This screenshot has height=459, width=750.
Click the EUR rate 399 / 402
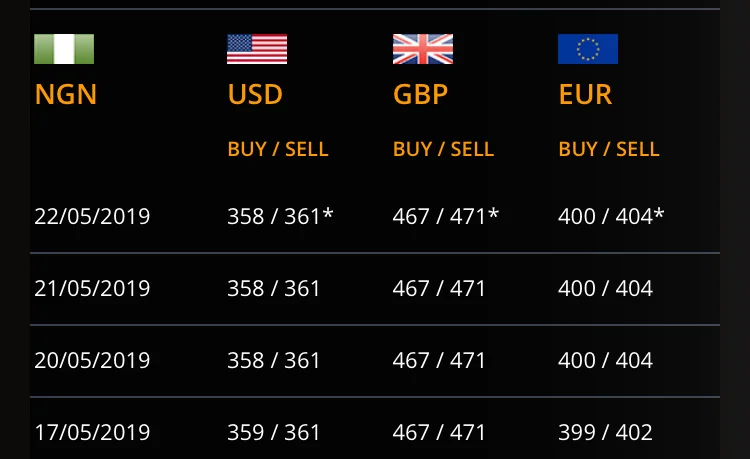coord(605,433)
